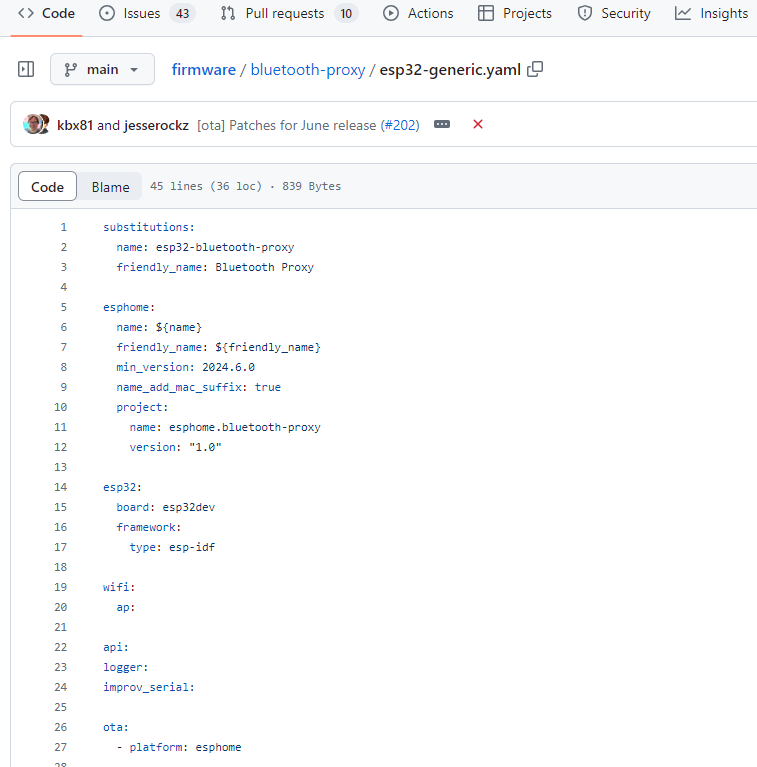Switch to the Actions tab
Viewport: 757px width, 767px height.
(418, 13)
